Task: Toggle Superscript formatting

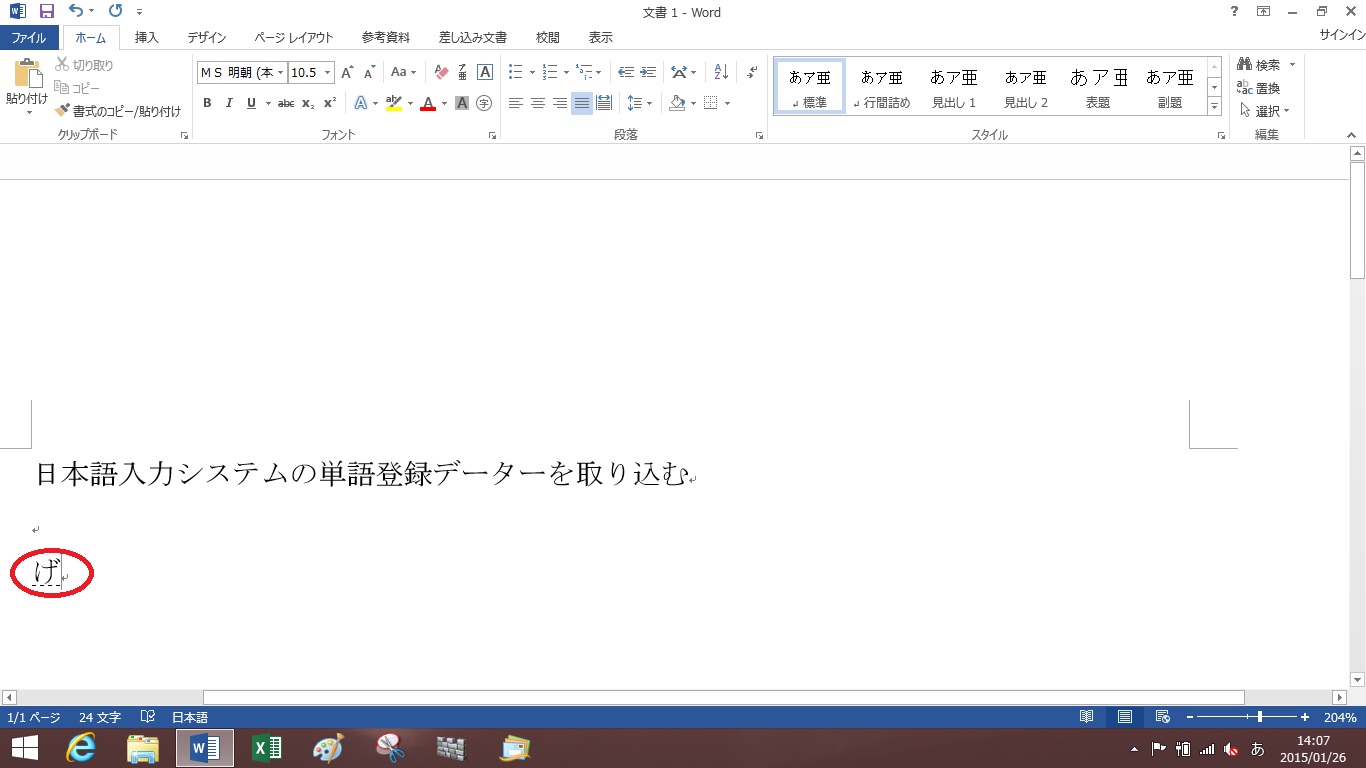Action: (330, 103)
